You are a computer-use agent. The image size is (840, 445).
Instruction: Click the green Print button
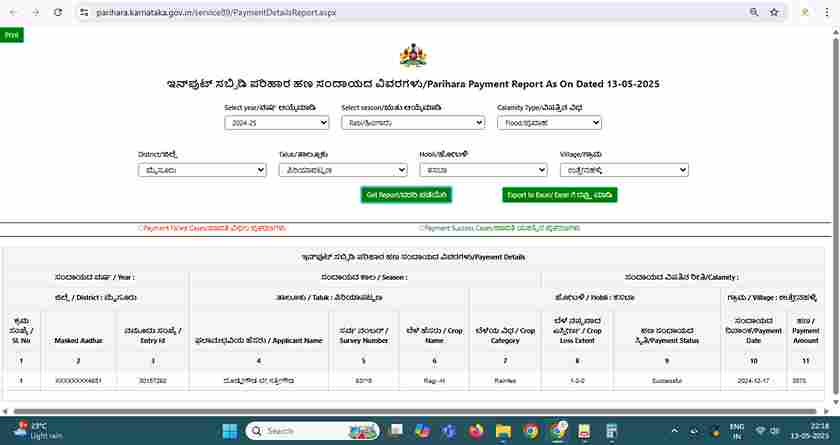11,35
